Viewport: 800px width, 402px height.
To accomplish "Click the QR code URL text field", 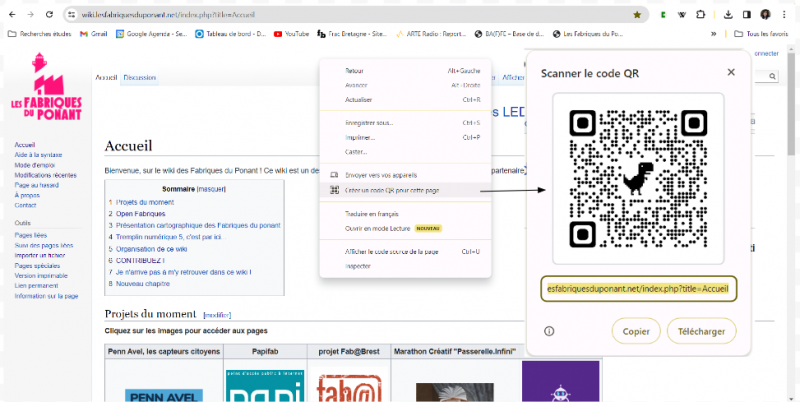I will 639,288.
